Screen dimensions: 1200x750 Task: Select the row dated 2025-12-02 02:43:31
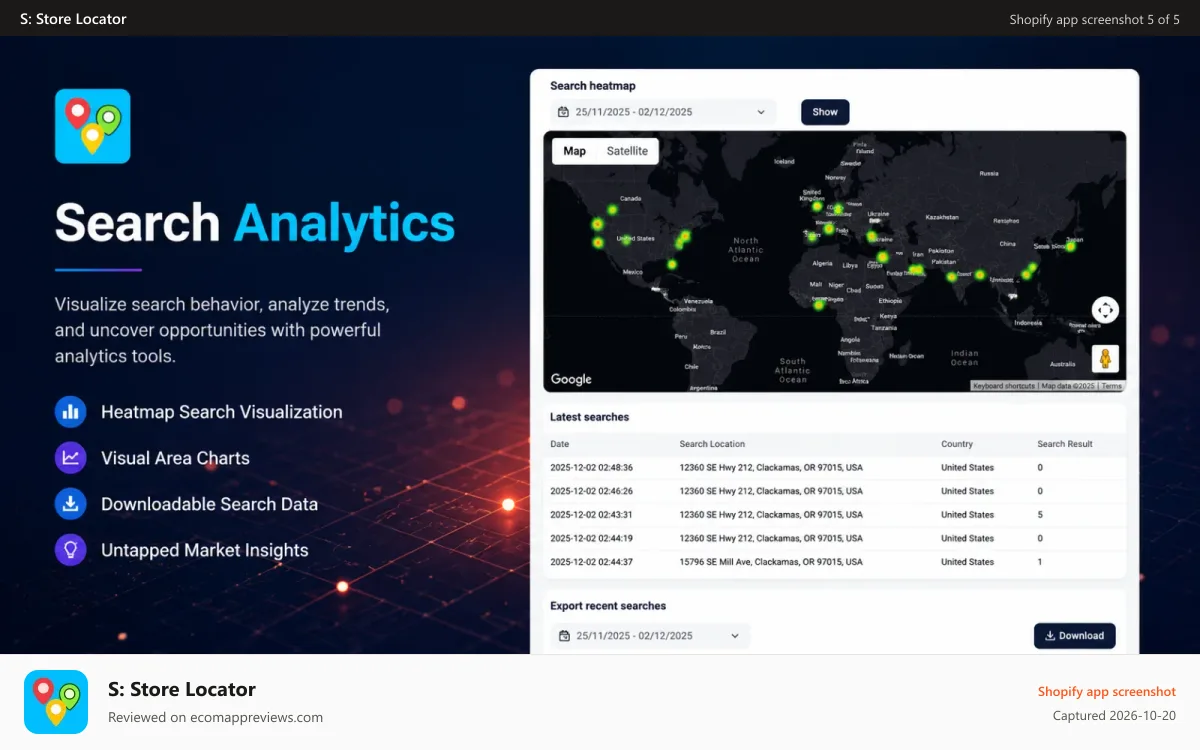[x=835, y=515]
